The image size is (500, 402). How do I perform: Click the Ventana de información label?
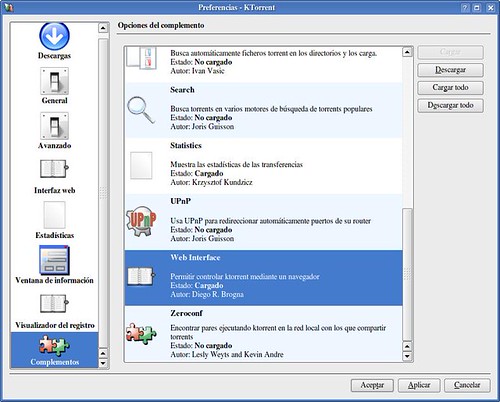pyautogui.click(x=54, y=280)
